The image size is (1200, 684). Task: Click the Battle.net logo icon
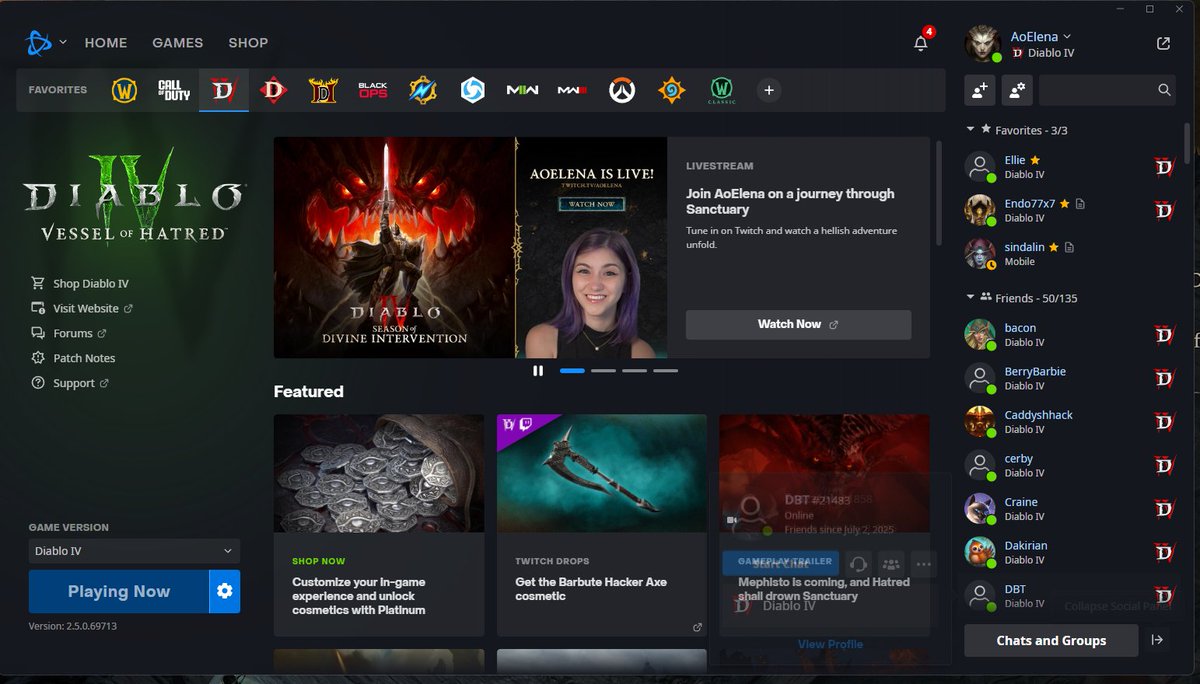coord(39,42)
